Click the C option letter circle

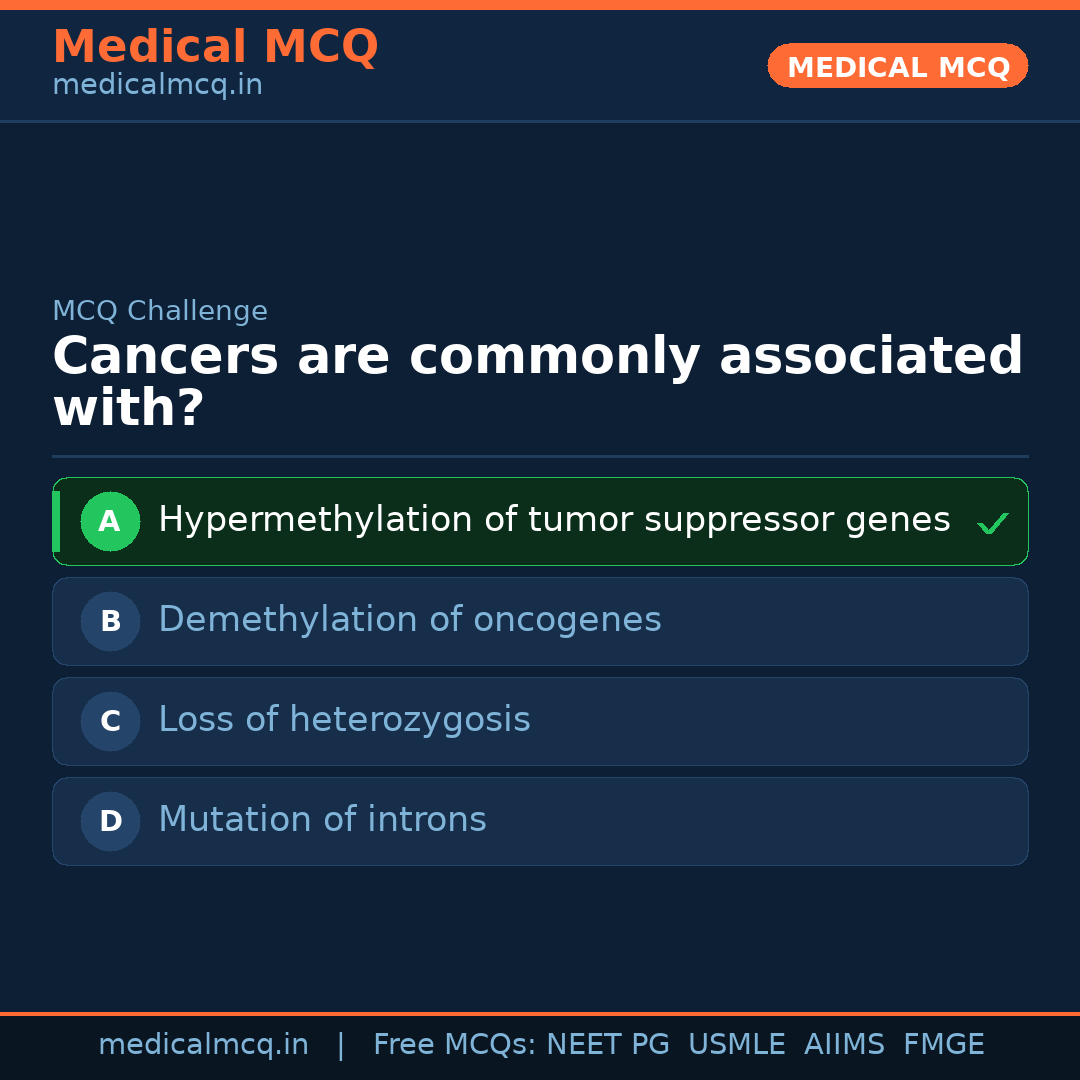tap(110, 721)
